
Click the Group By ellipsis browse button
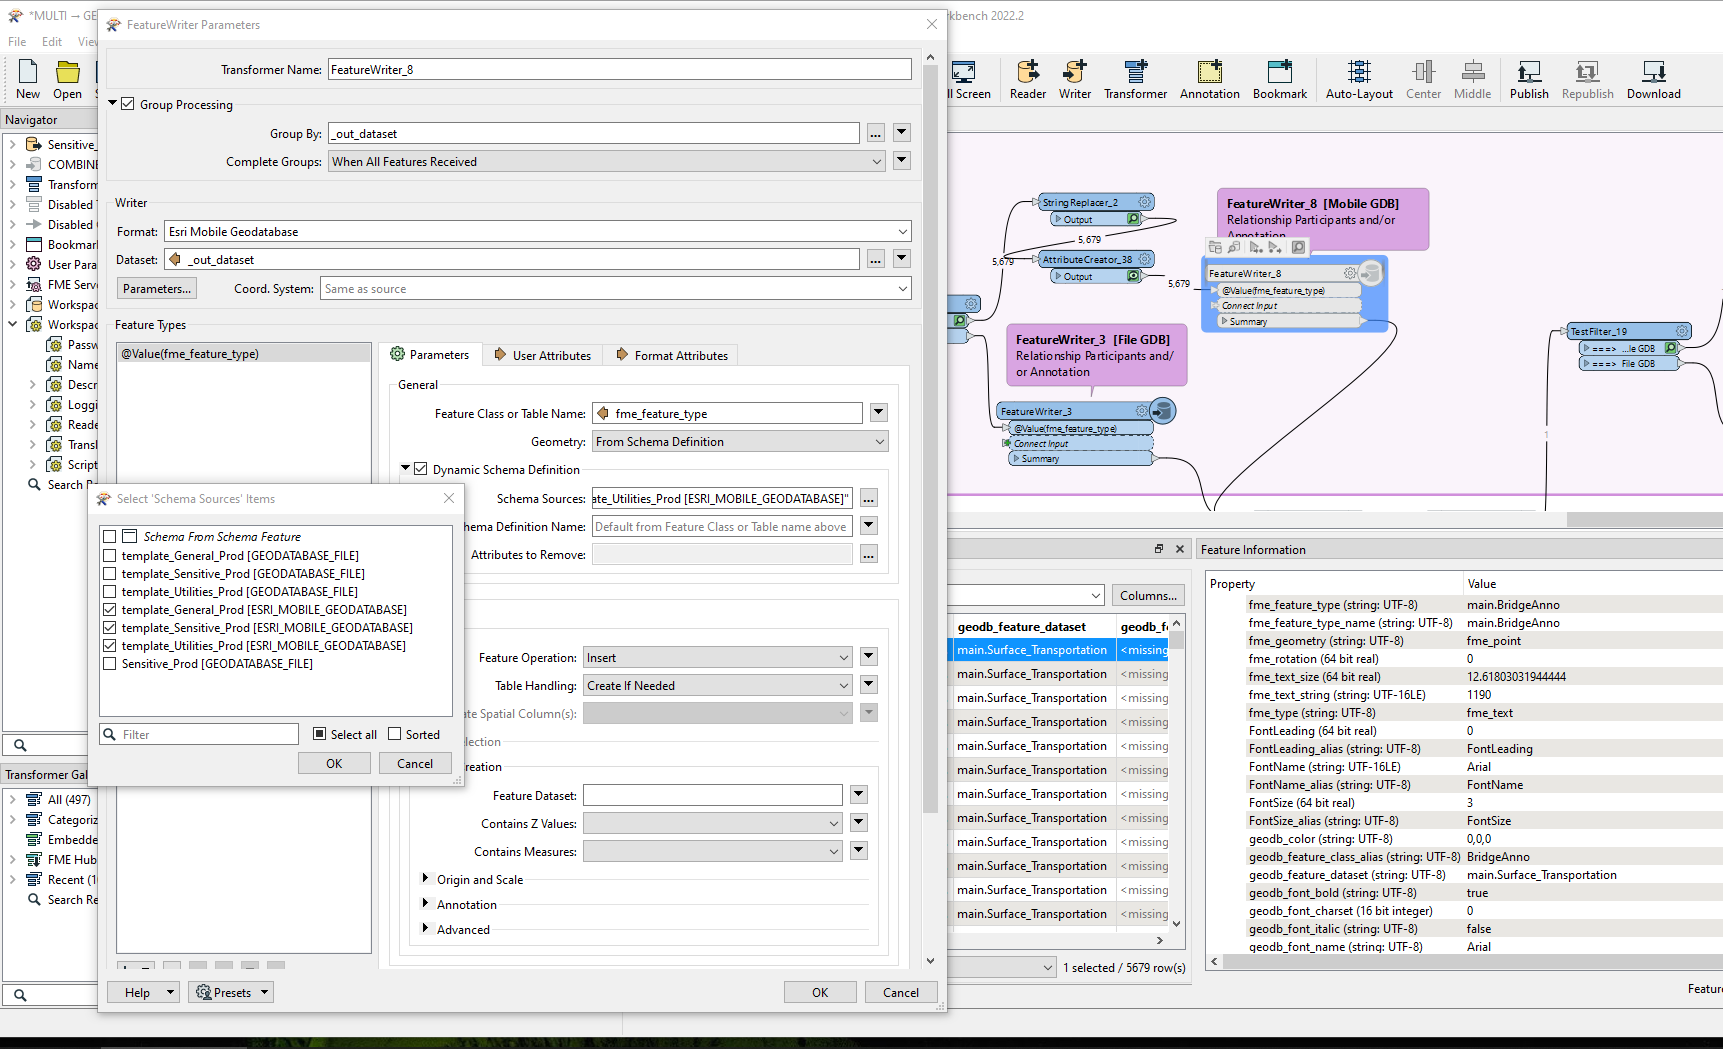click(x=875, y=133)
